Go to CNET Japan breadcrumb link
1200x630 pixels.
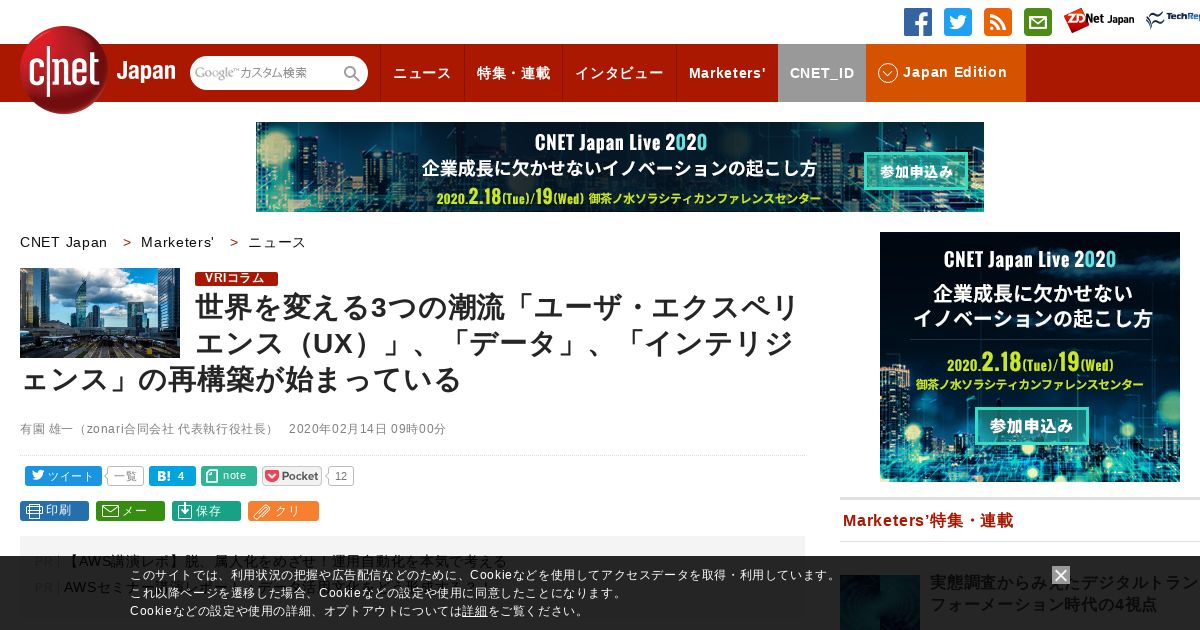64,242
